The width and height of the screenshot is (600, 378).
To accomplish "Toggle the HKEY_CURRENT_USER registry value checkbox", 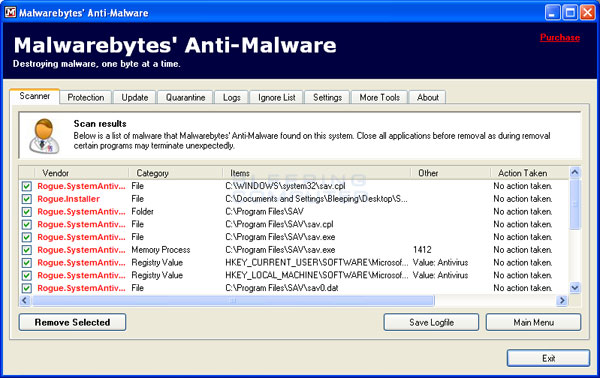I will (x=26, y=263).
